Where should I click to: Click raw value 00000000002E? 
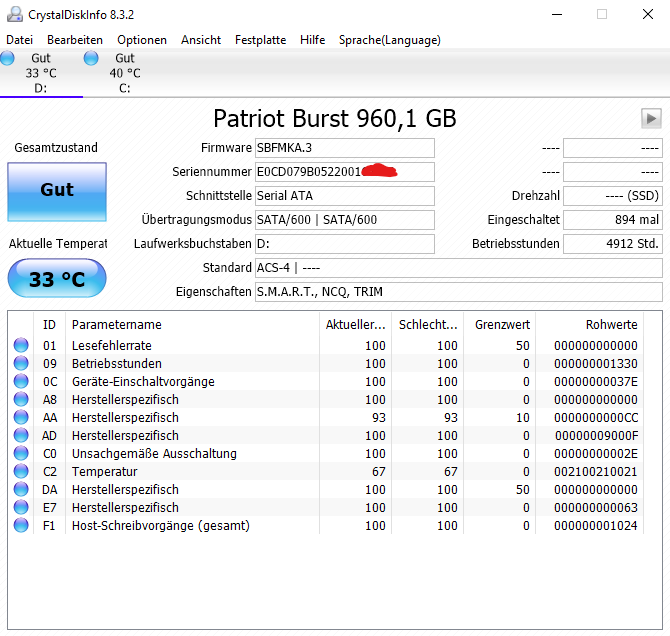(x=596, y=453)
